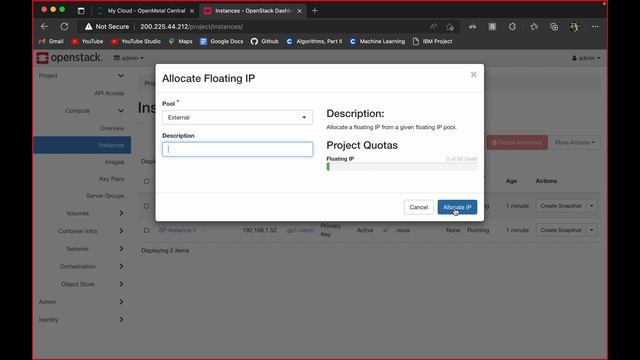
Task: Open a new browser tab
Action: tap(315, 11)
